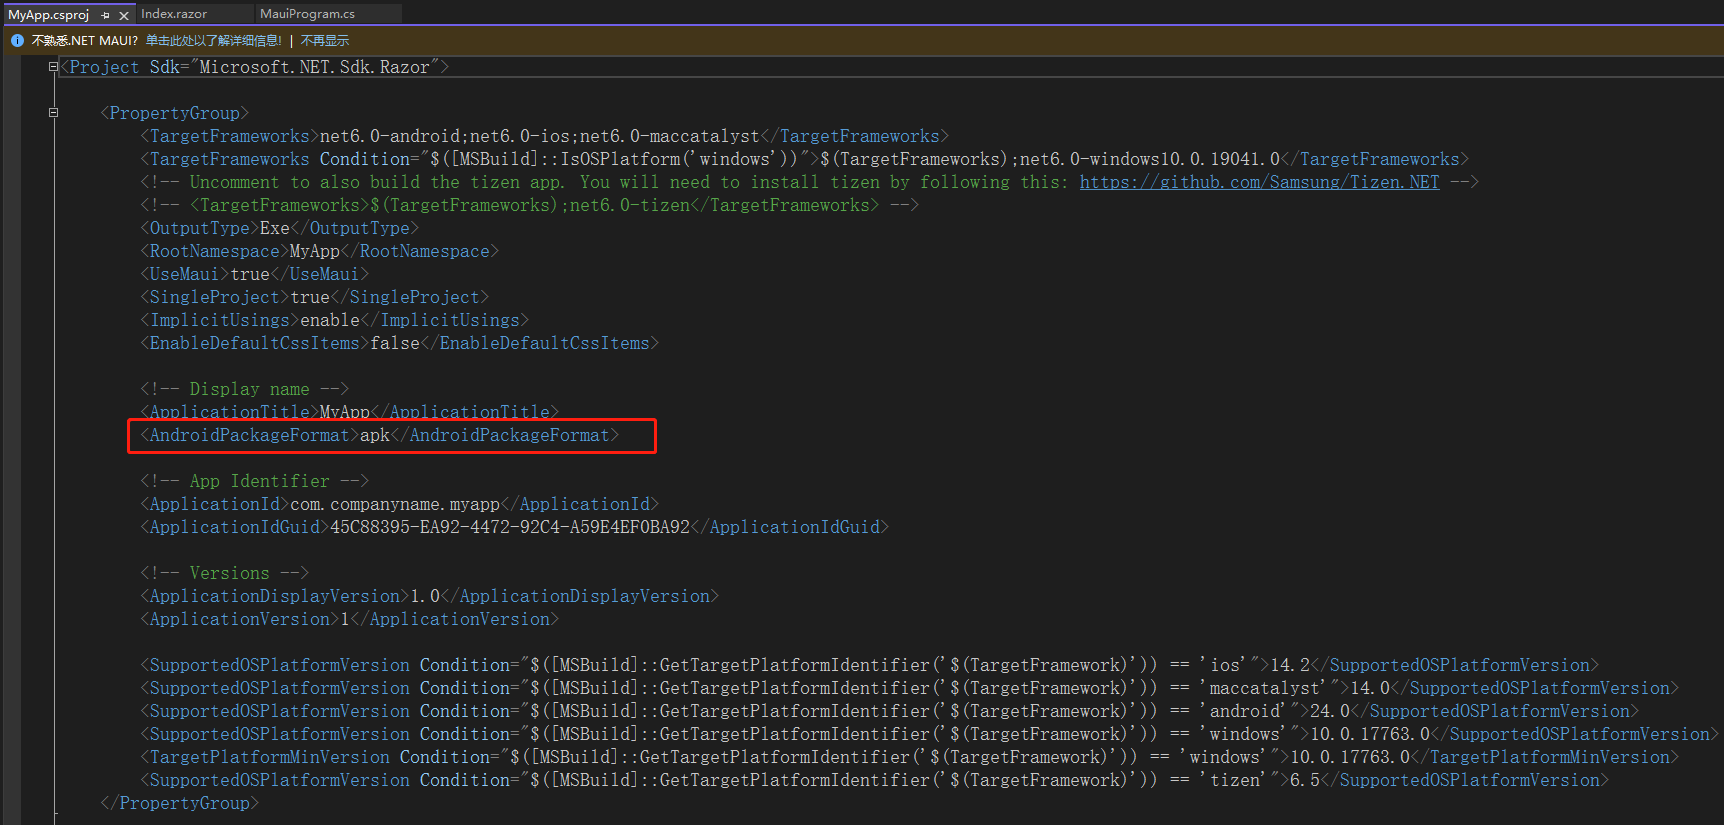
Task: Click the blue info icon in notification bar
Action: click(17, 41)
